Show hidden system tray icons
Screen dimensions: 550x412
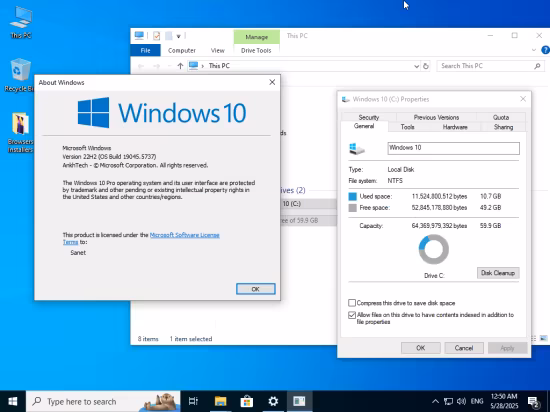point(435,401)
